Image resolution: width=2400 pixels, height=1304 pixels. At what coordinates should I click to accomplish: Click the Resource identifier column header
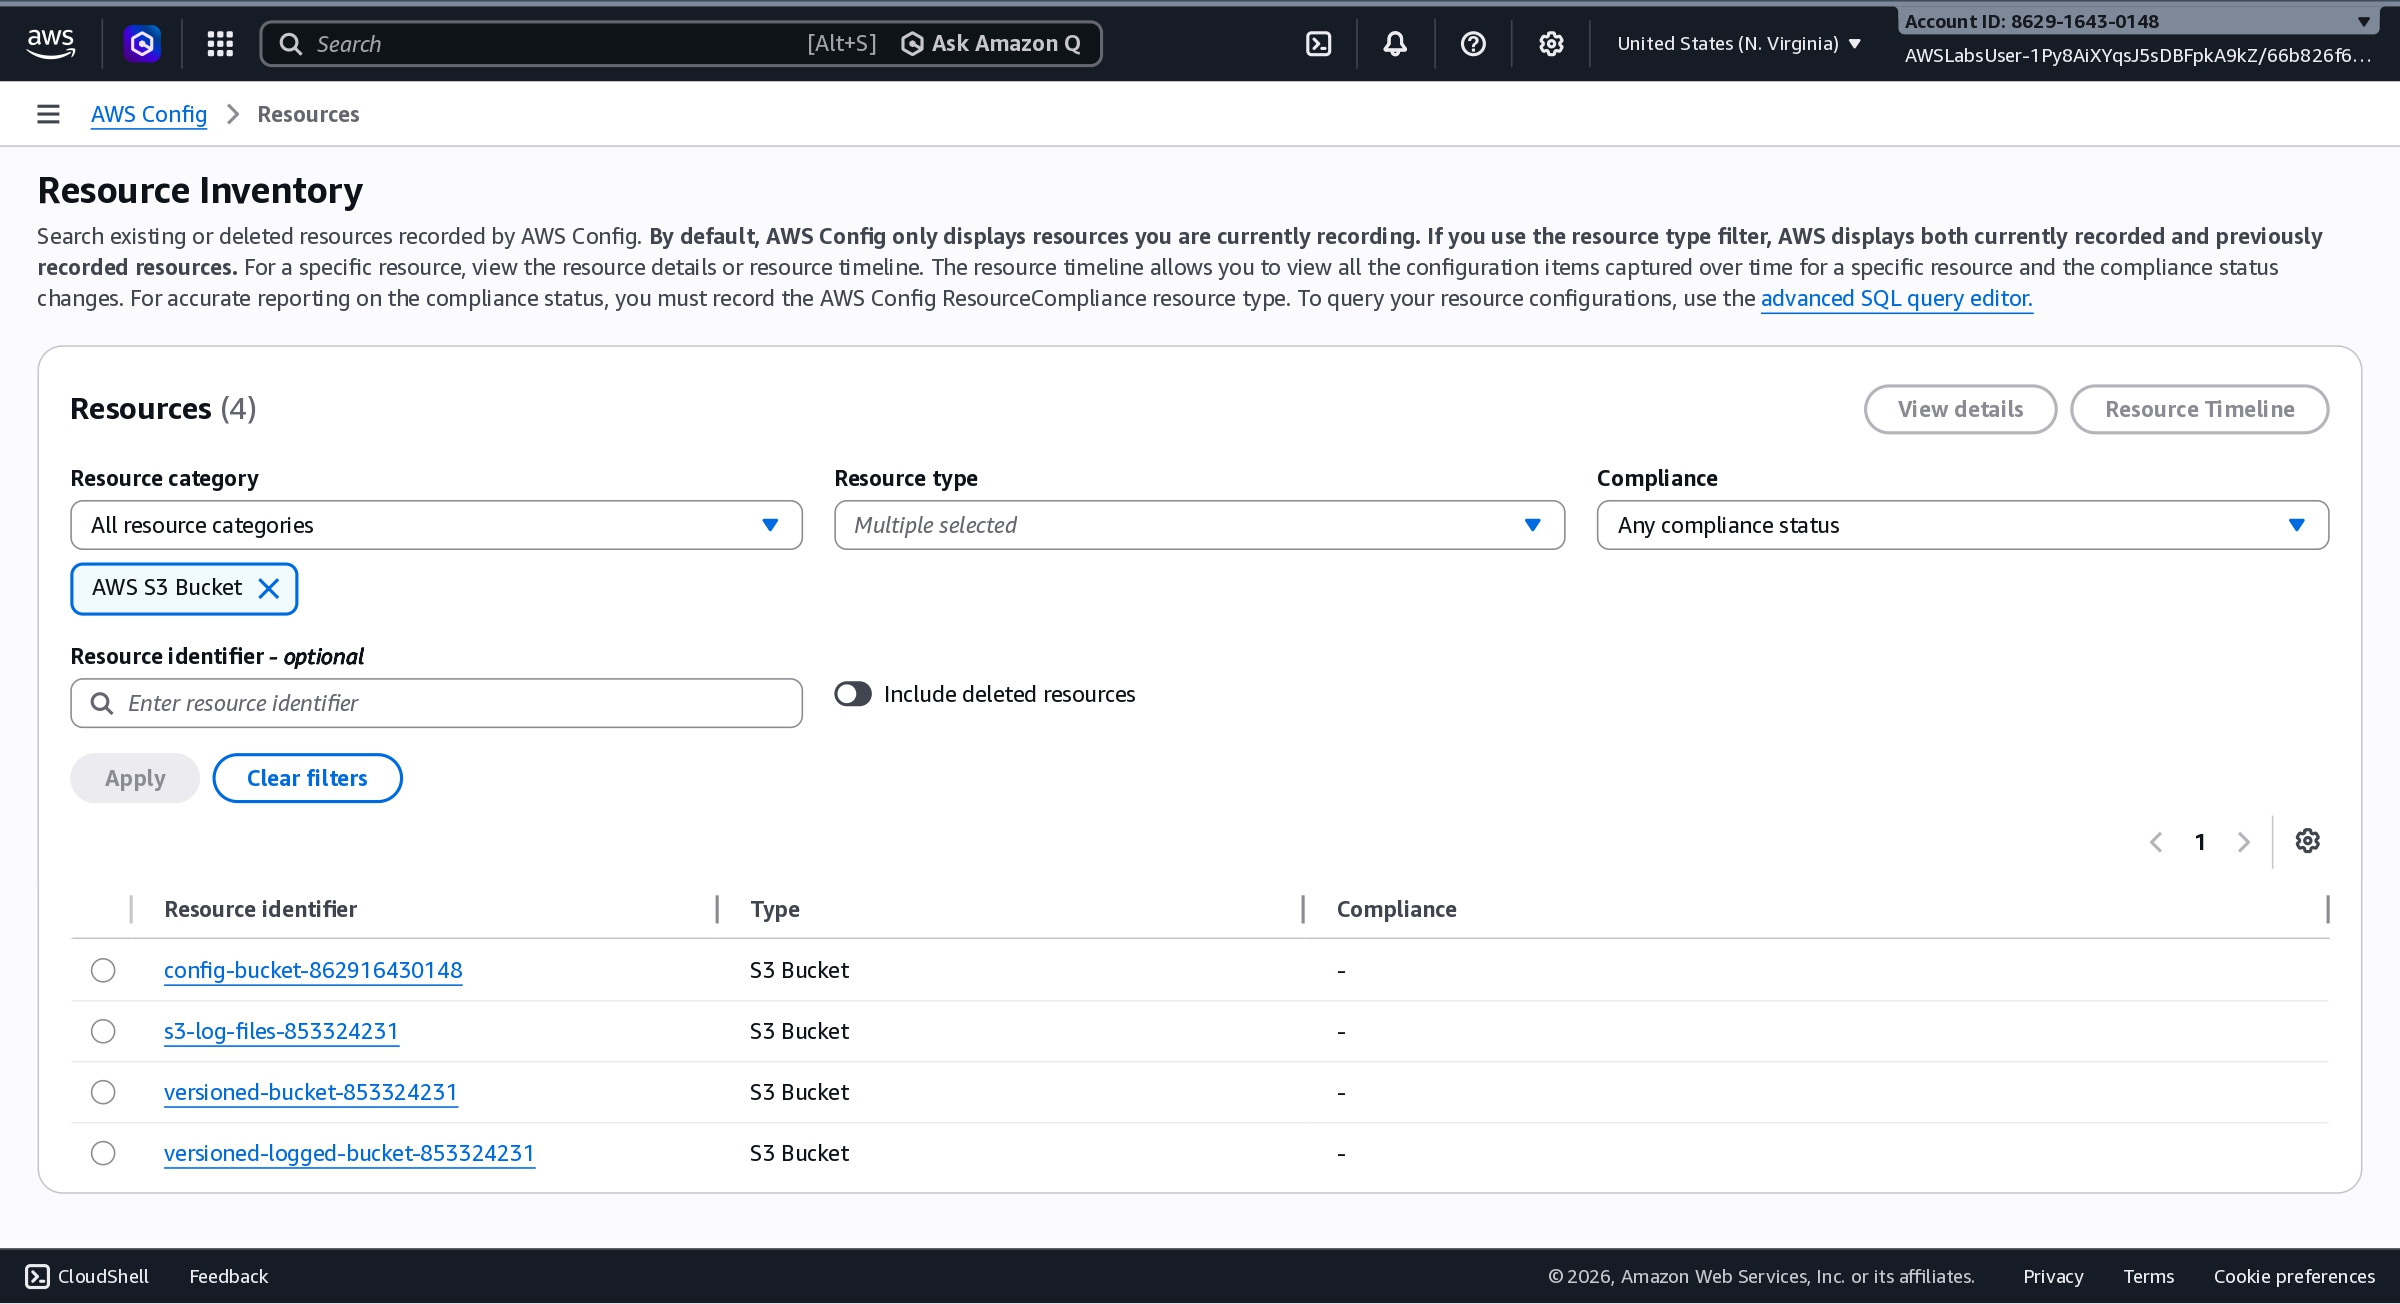click(x=260, y=909)
